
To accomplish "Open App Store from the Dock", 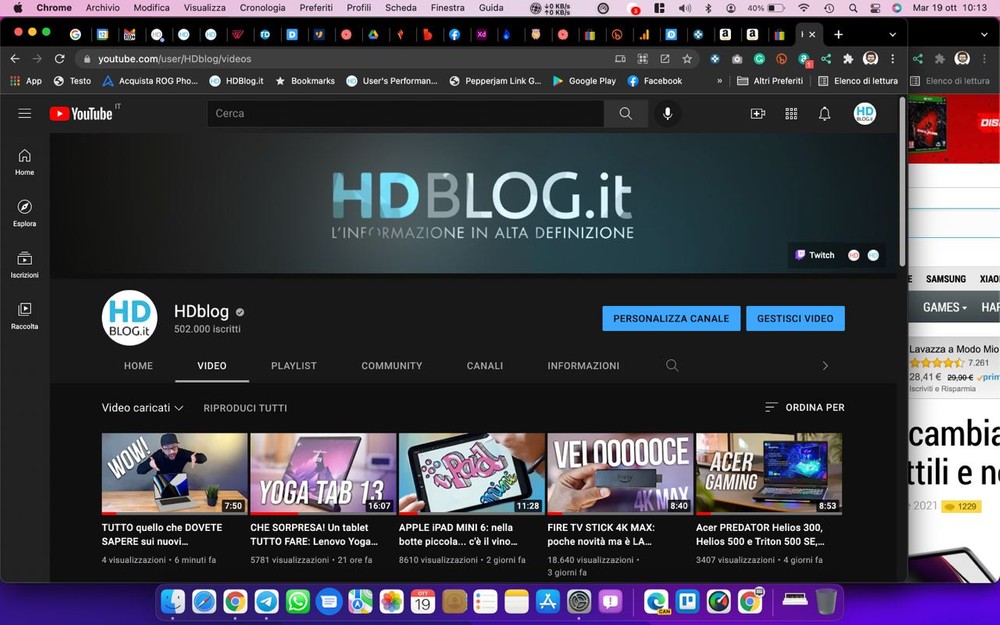I will tap(548, 601).
